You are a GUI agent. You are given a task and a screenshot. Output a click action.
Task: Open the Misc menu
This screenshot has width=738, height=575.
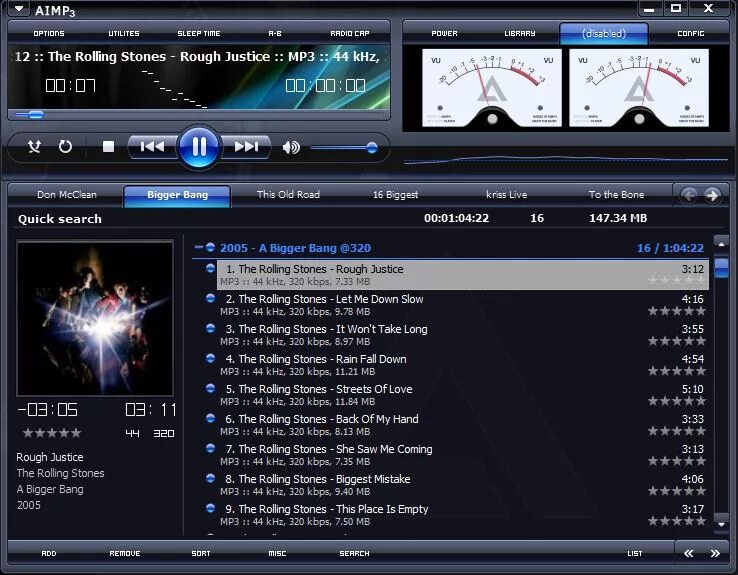[277, 553]
